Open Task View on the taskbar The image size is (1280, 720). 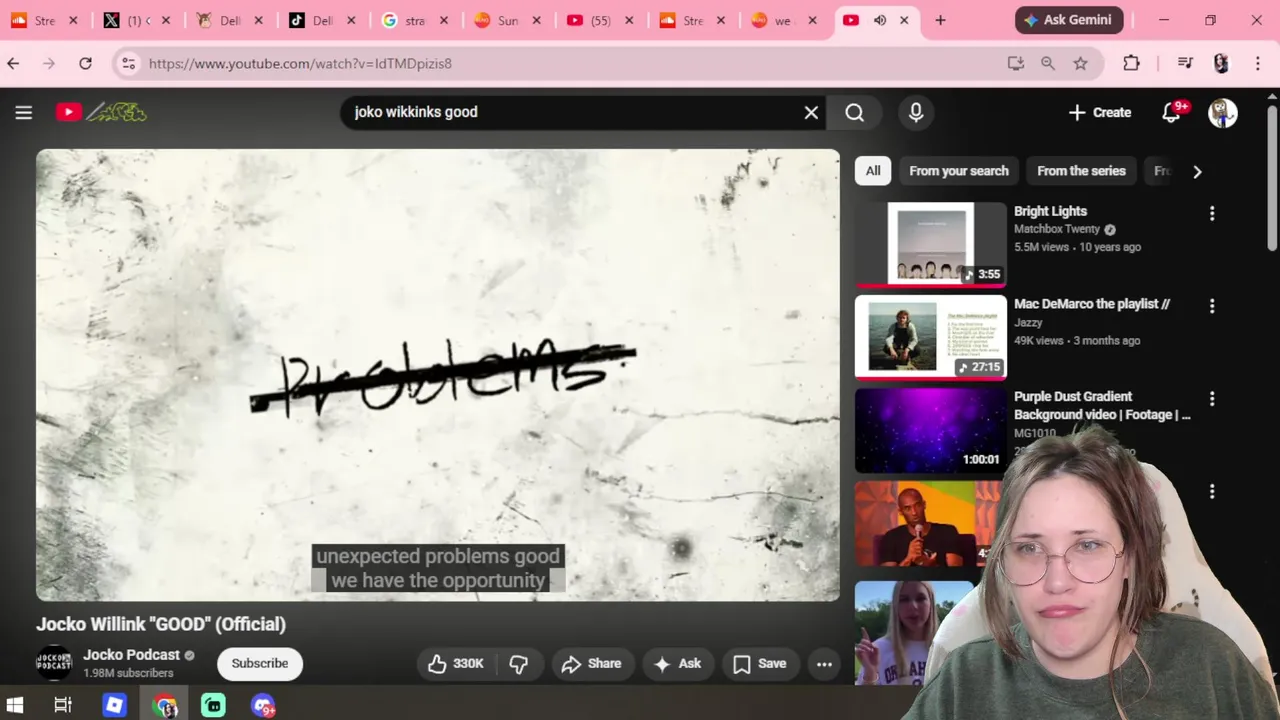(63, 706)
